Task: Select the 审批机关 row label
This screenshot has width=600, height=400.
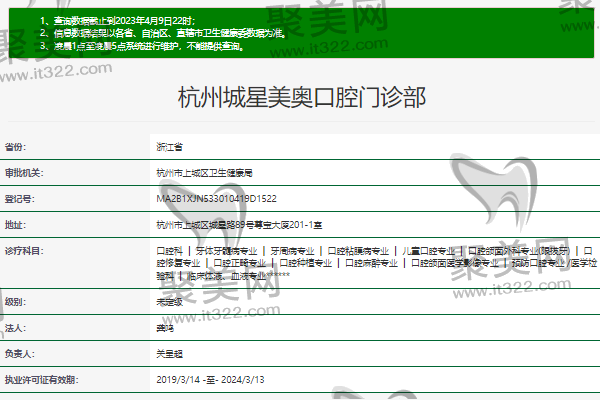Action: coord(22,172)
